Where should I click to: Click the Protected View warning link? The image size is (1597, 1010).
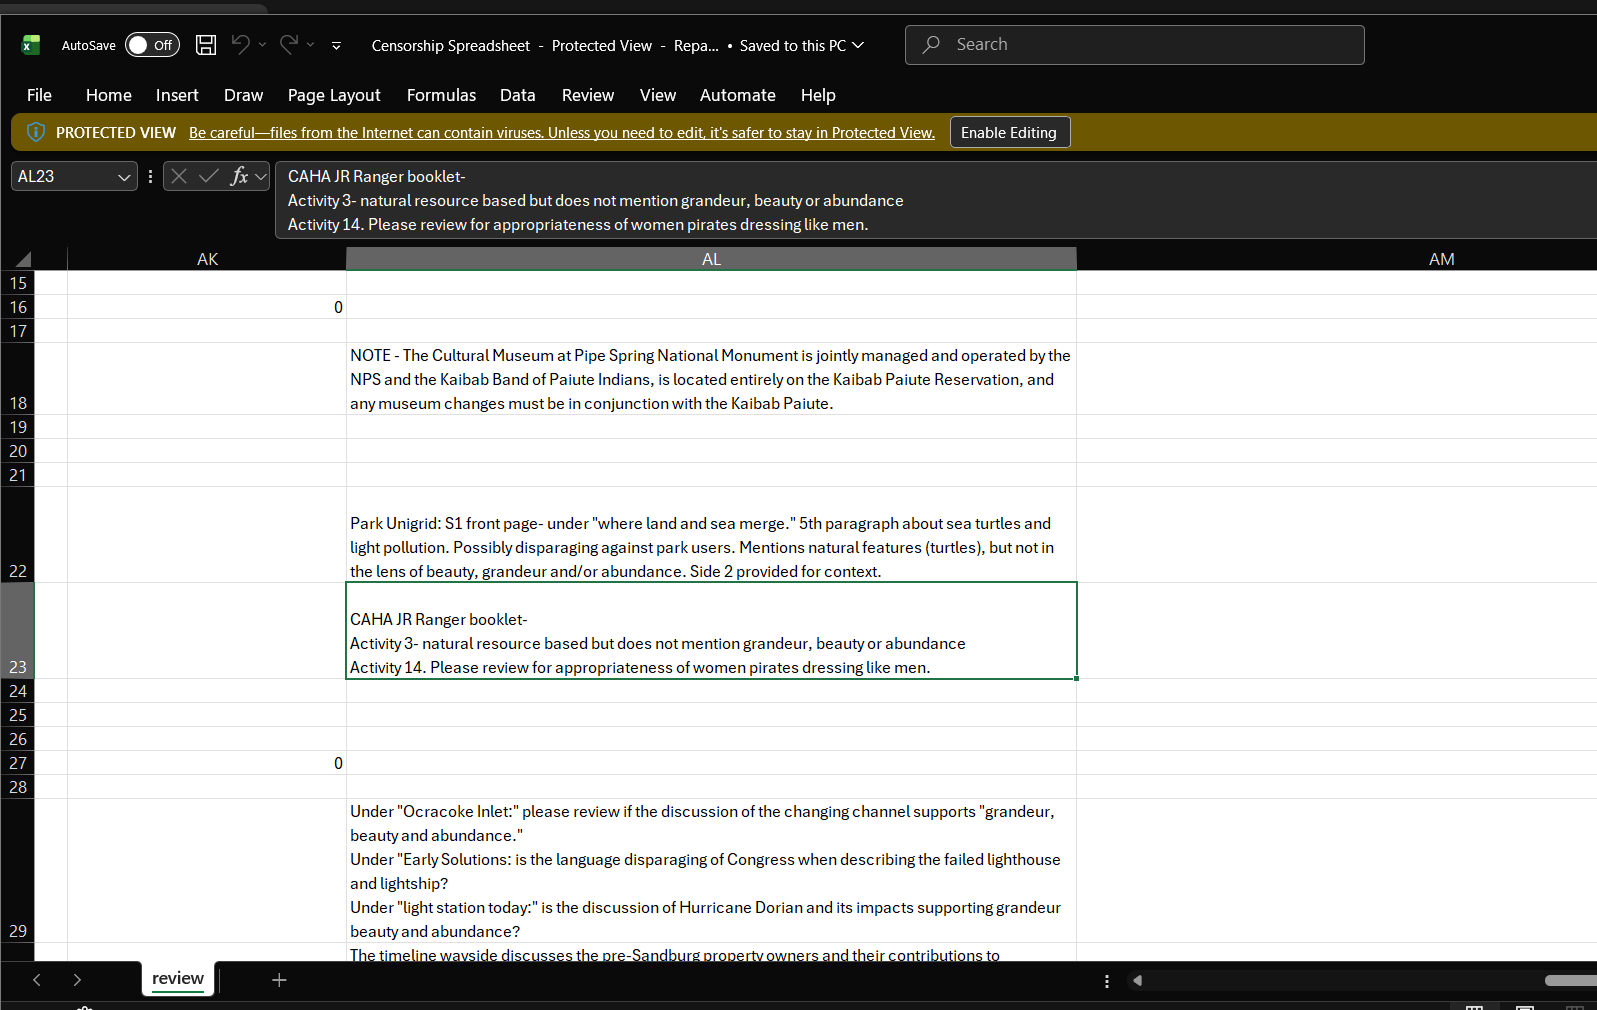(x=561, y=133)
